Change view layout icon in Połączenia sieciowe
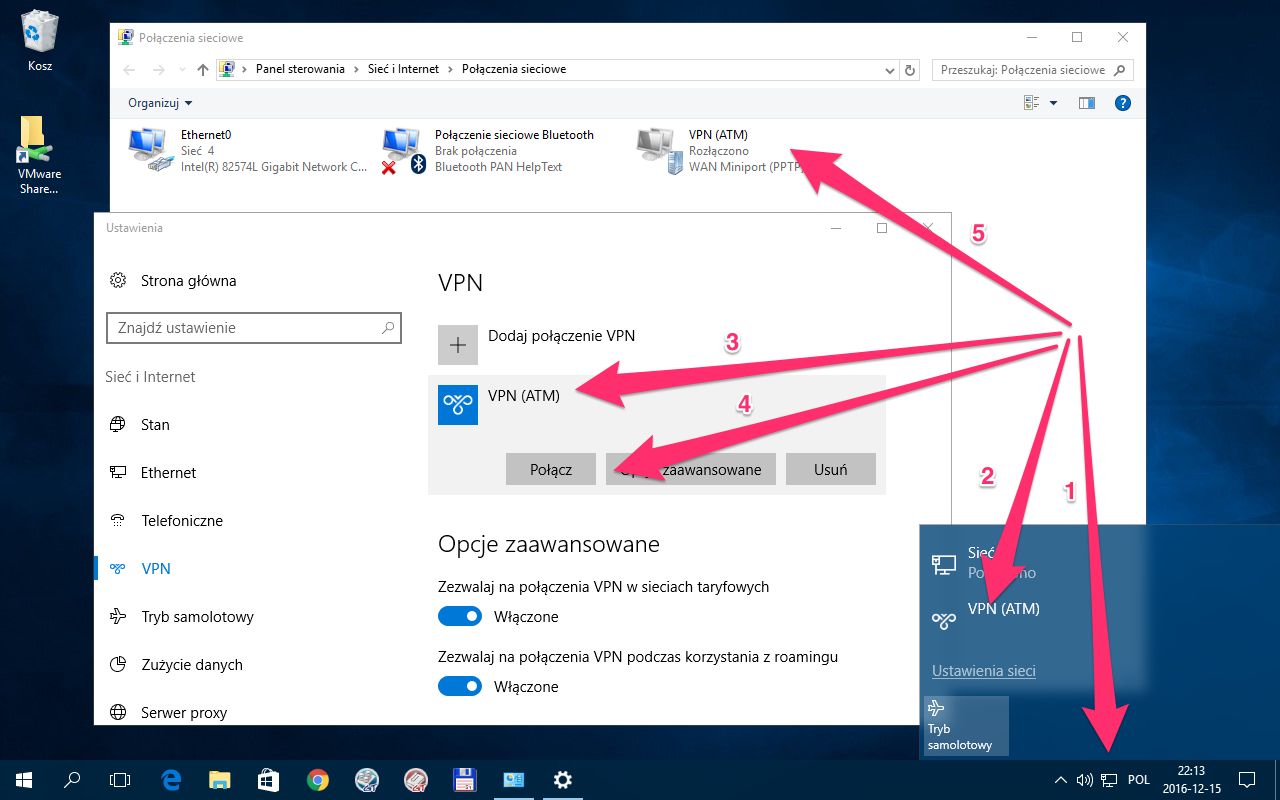 pyautogui.click(x=1033, y=103)
